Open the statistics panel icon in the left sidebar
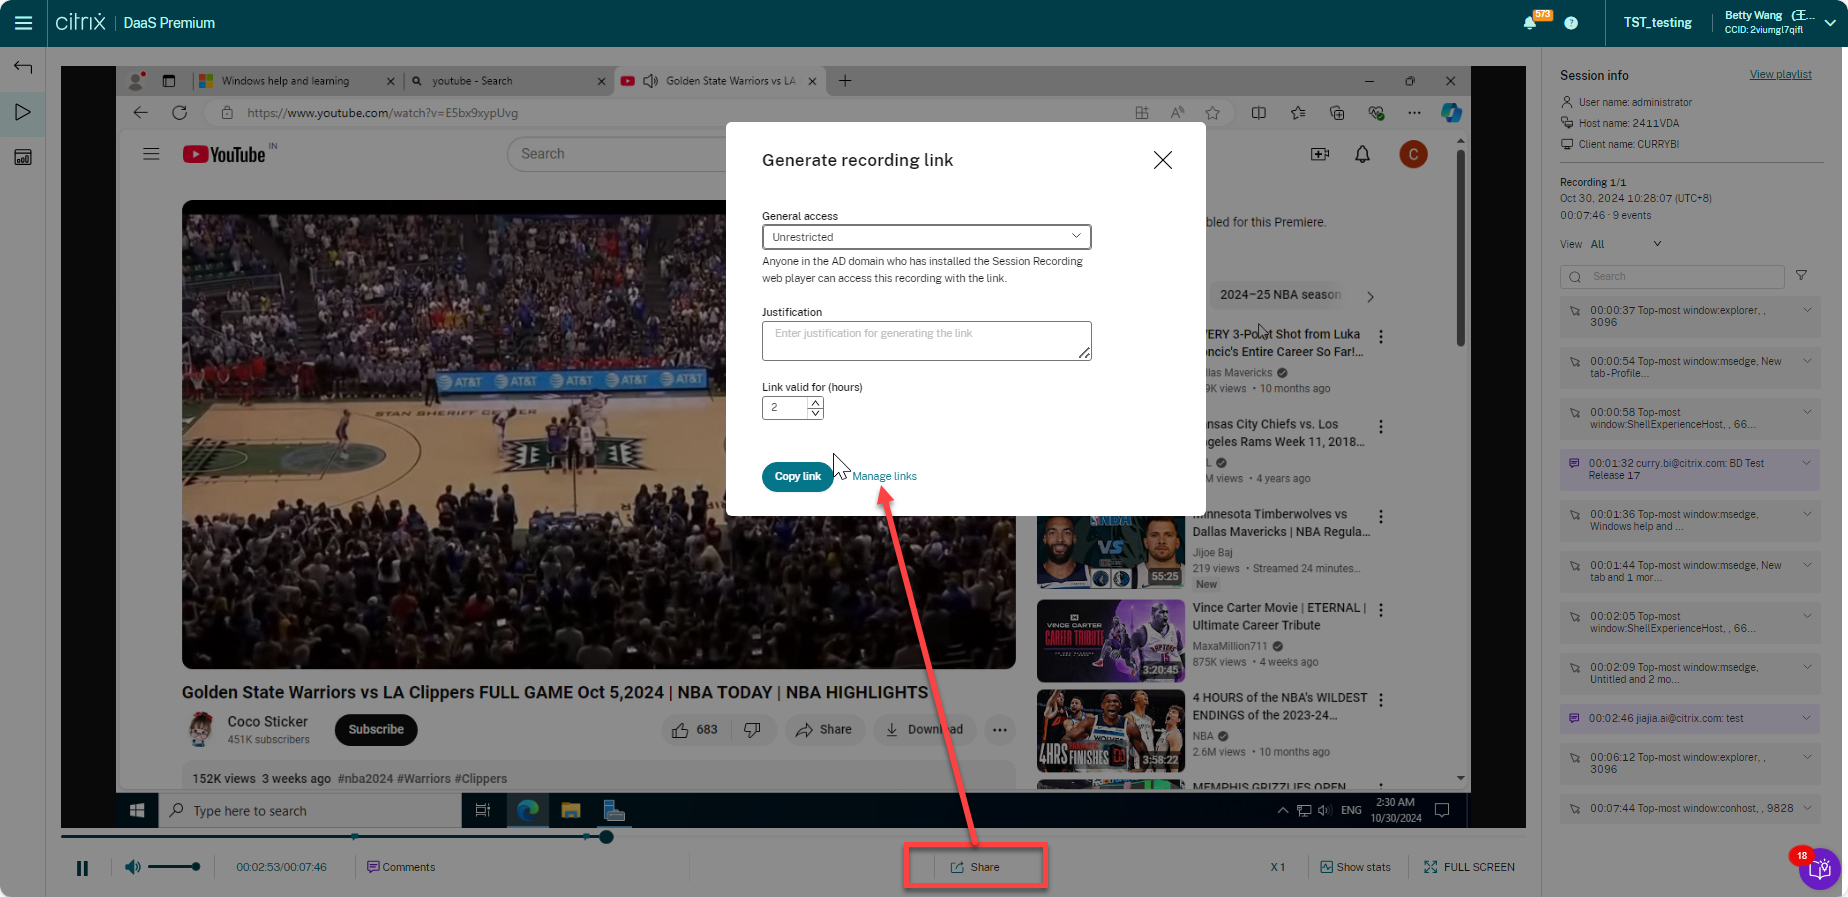This screenshot has width=1848, height=897. pyautogui.click(x=23, y=157)
